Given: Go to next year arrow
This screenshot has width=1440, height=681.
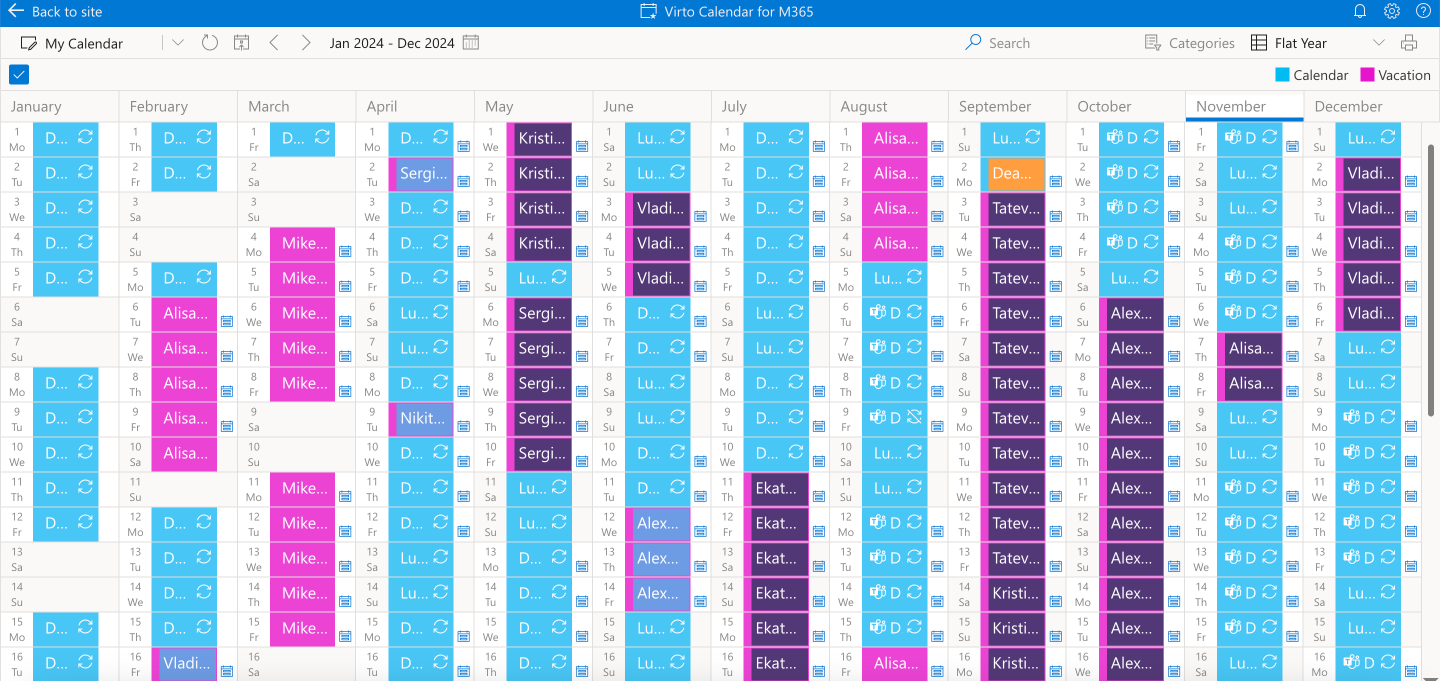Looking at the screenshot, I should (x=306, y=43).
